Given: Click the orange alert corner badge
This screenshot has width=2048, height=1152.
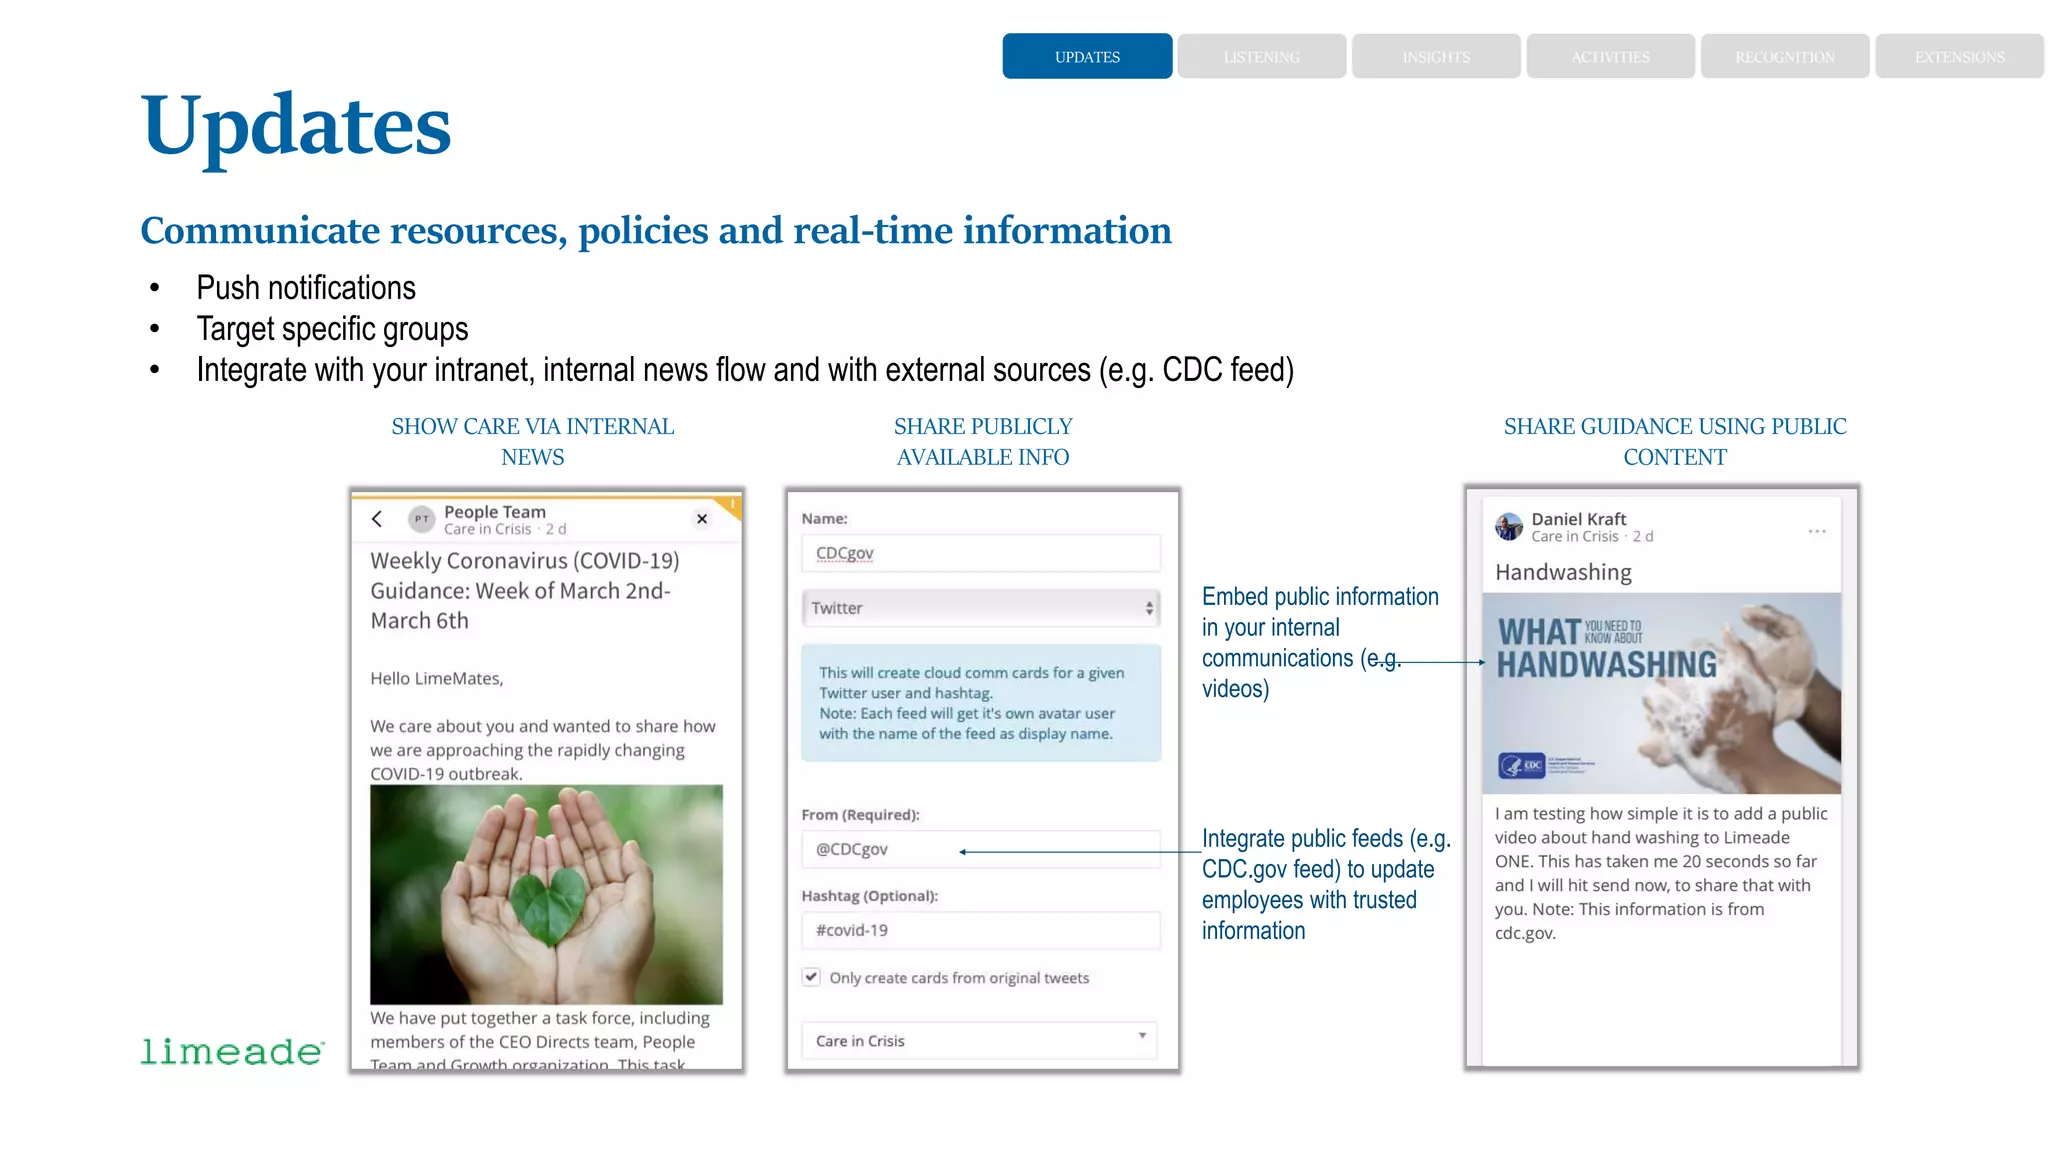Looking at the screenshot, I should (731, 505).
